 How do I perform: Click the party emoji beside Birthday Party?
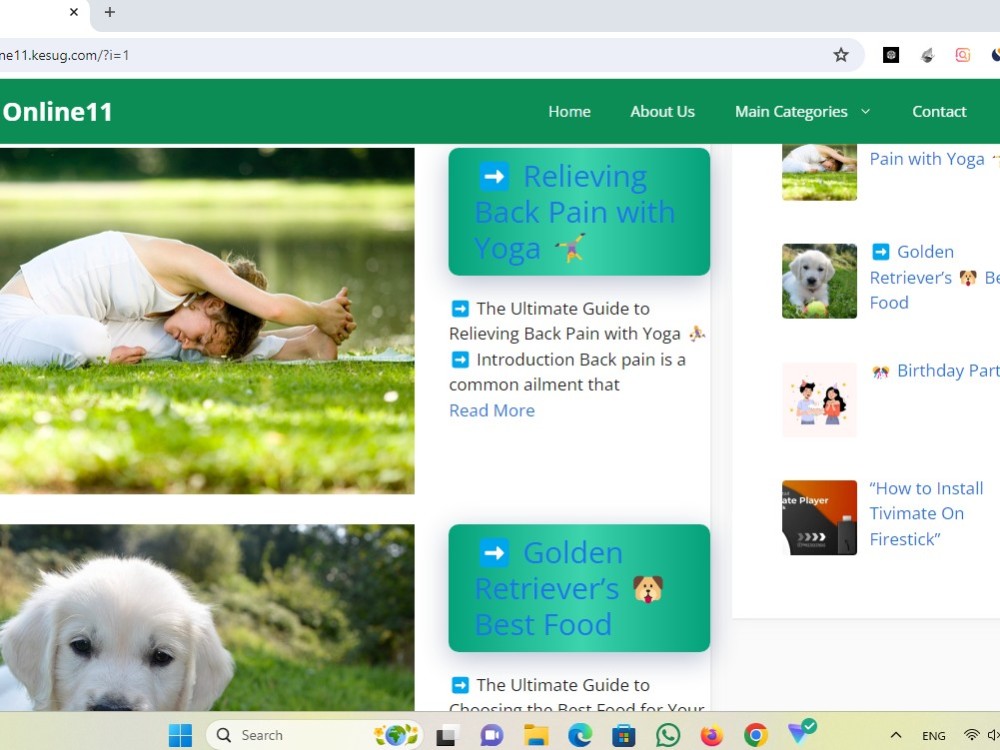(x=881, y=371)
